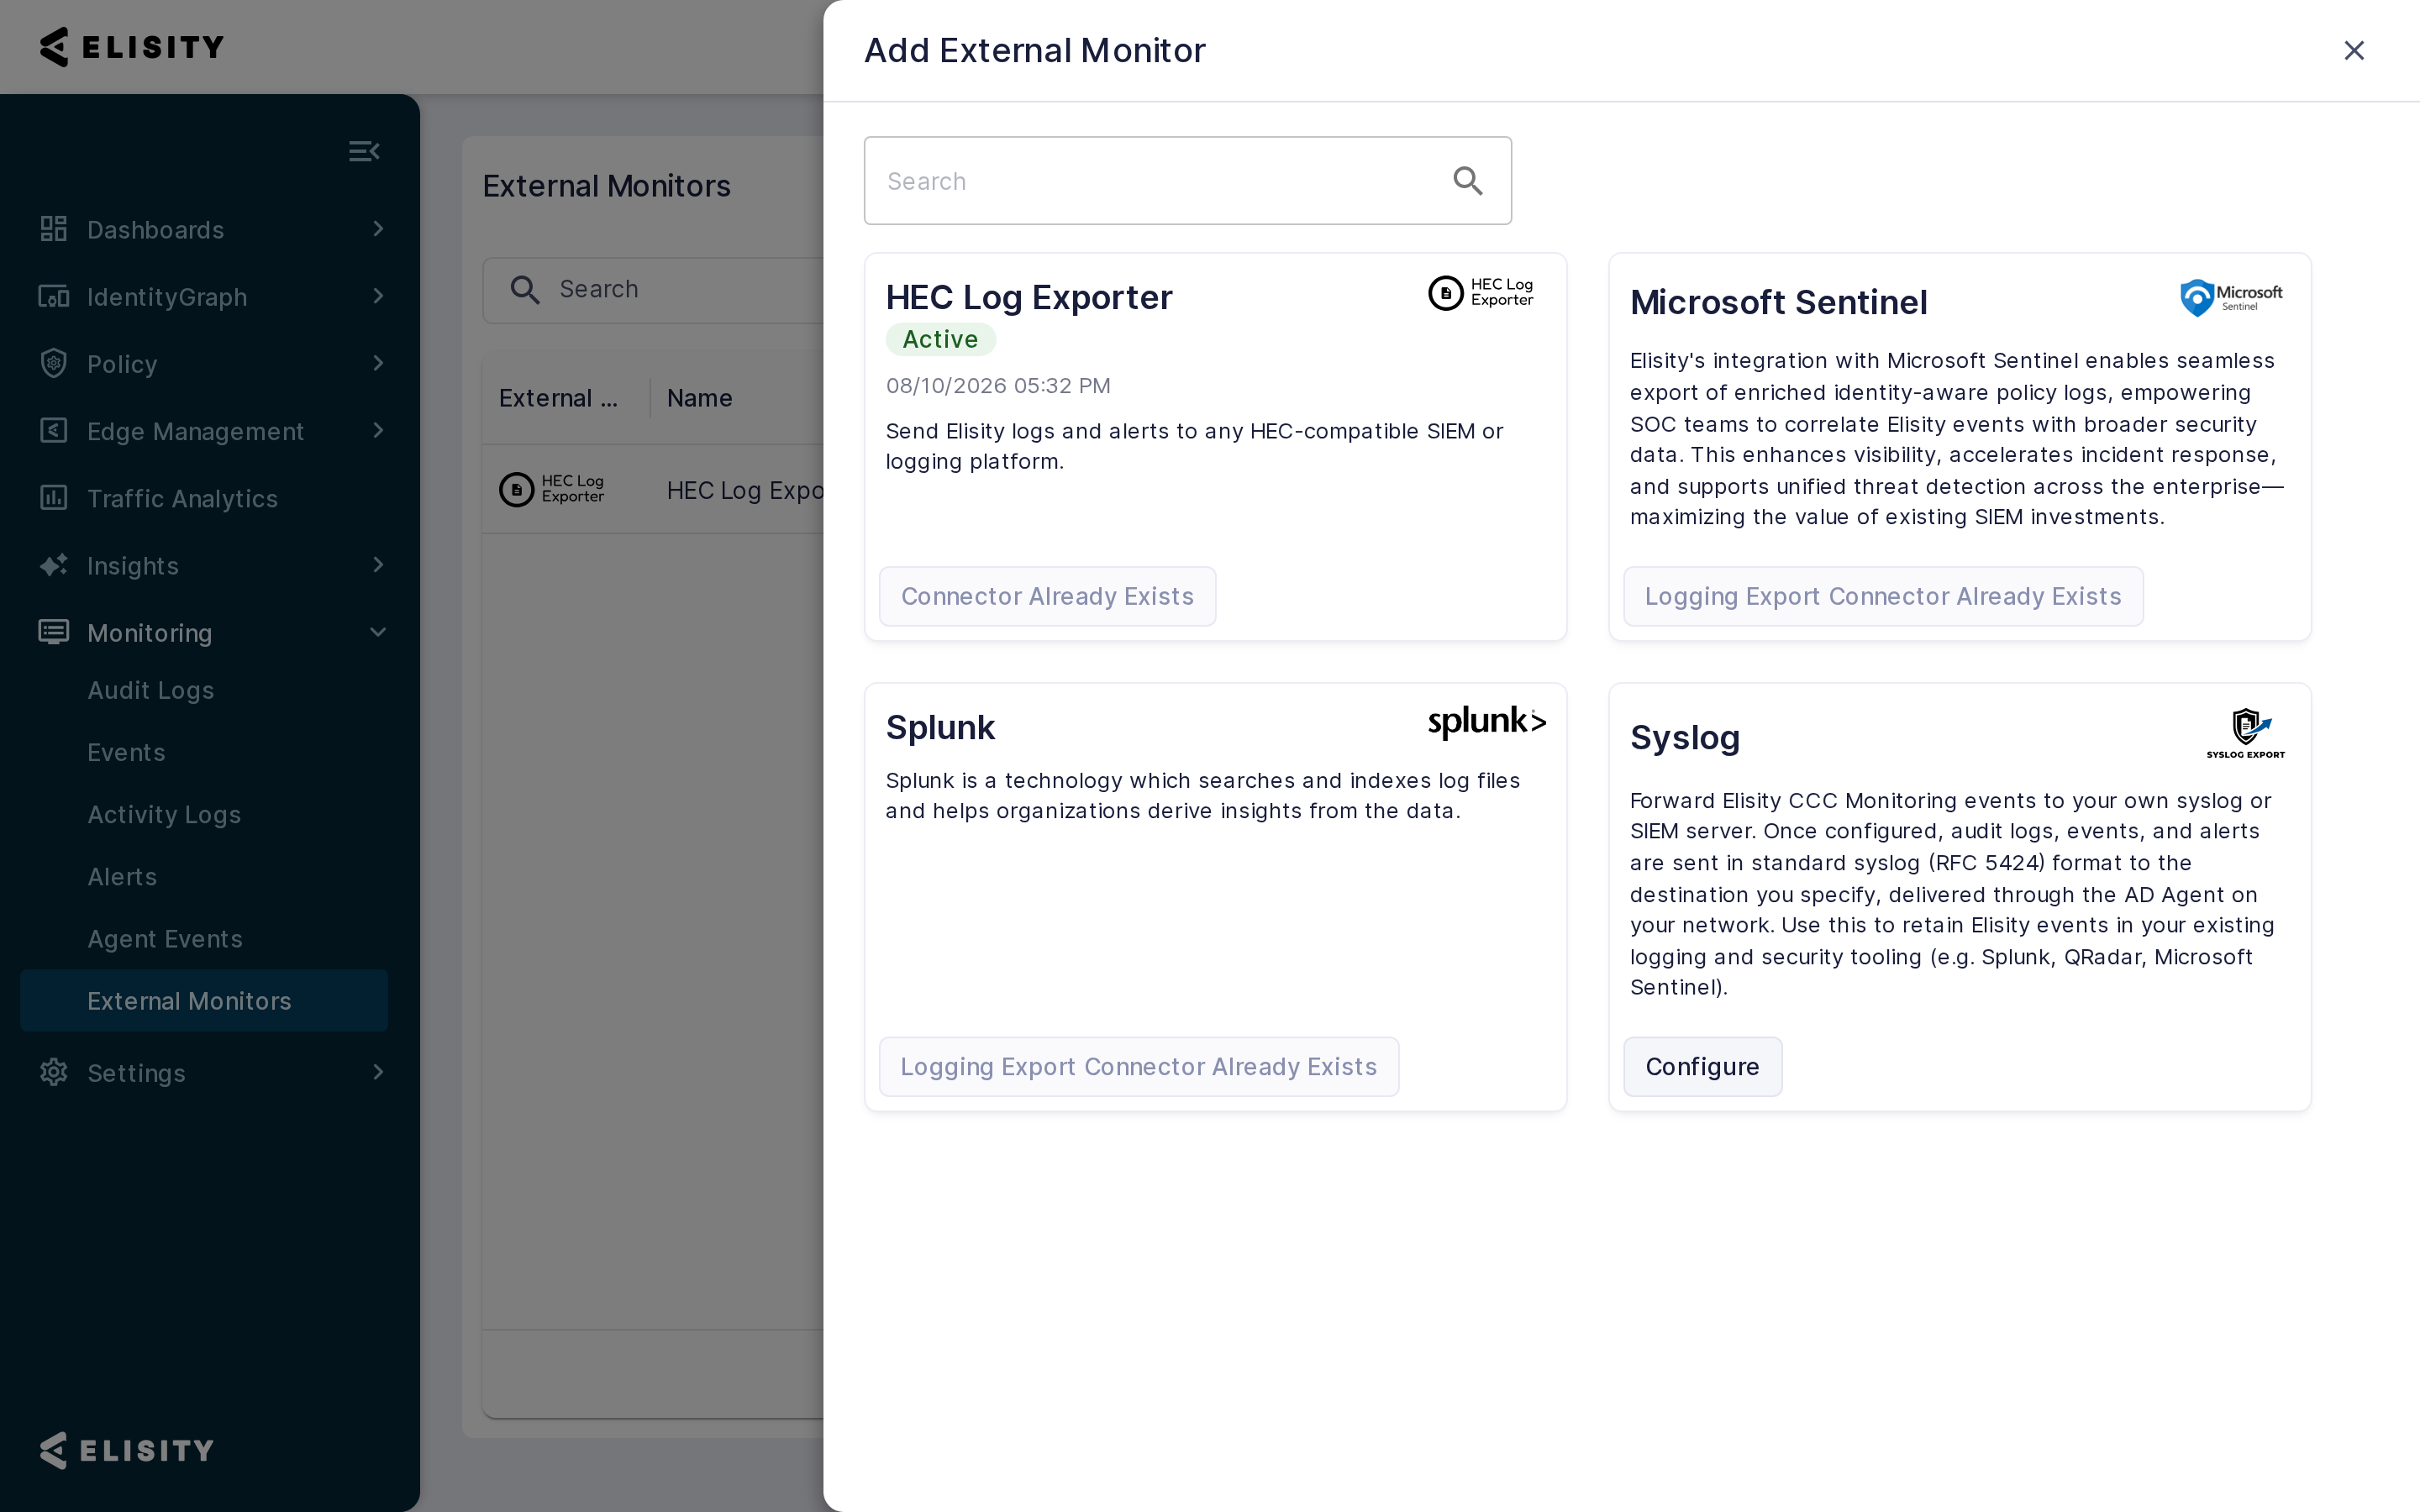Expand the Dashboards menu chevron
The height and width of the screenshot is (1512, 2420).
[378, 229]
